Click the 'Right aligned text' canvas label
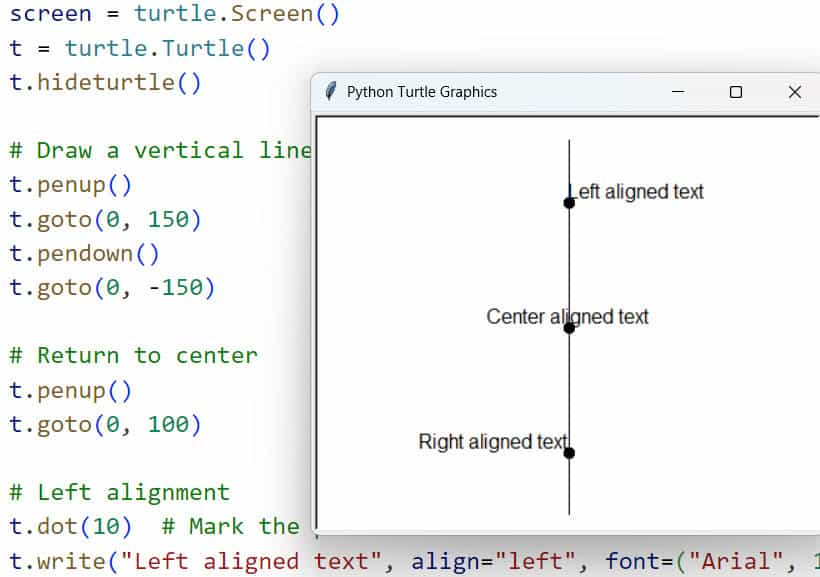The width and height of the screenshot is (820, 577). (x=492, y=442)
